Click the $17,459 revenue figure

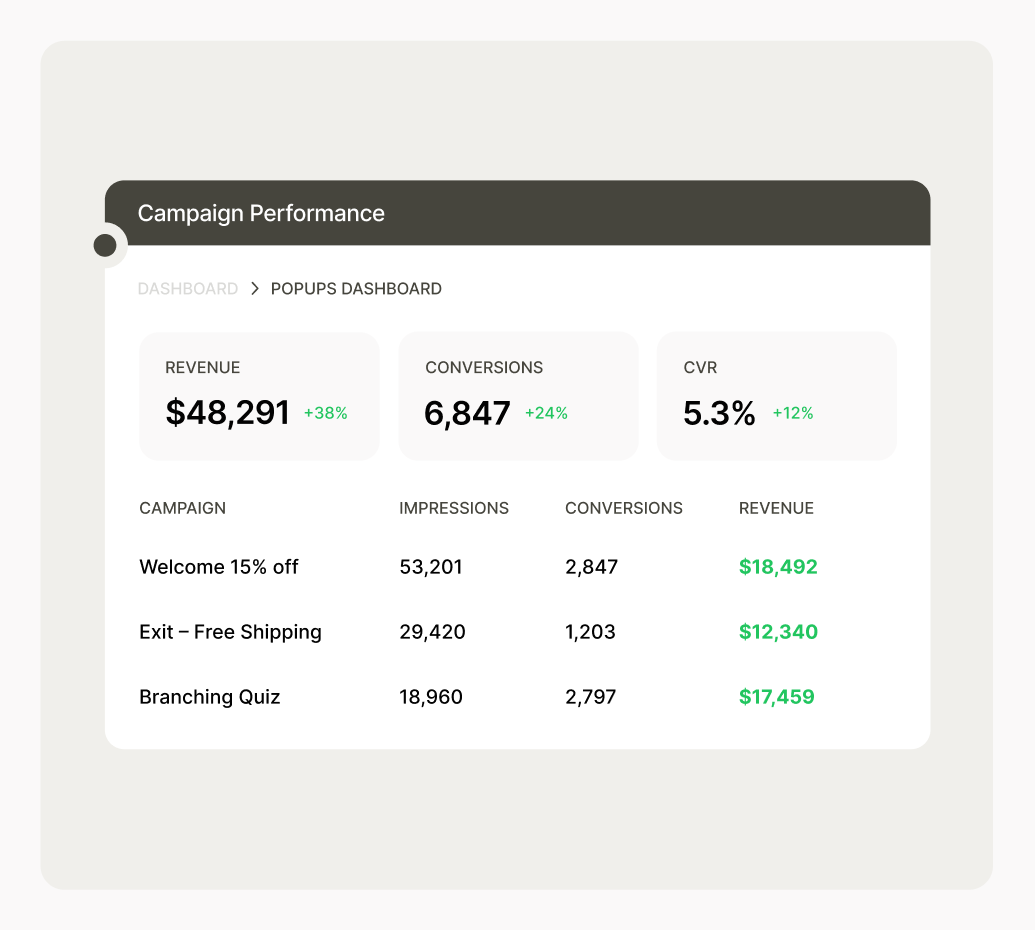coord(777,697)
